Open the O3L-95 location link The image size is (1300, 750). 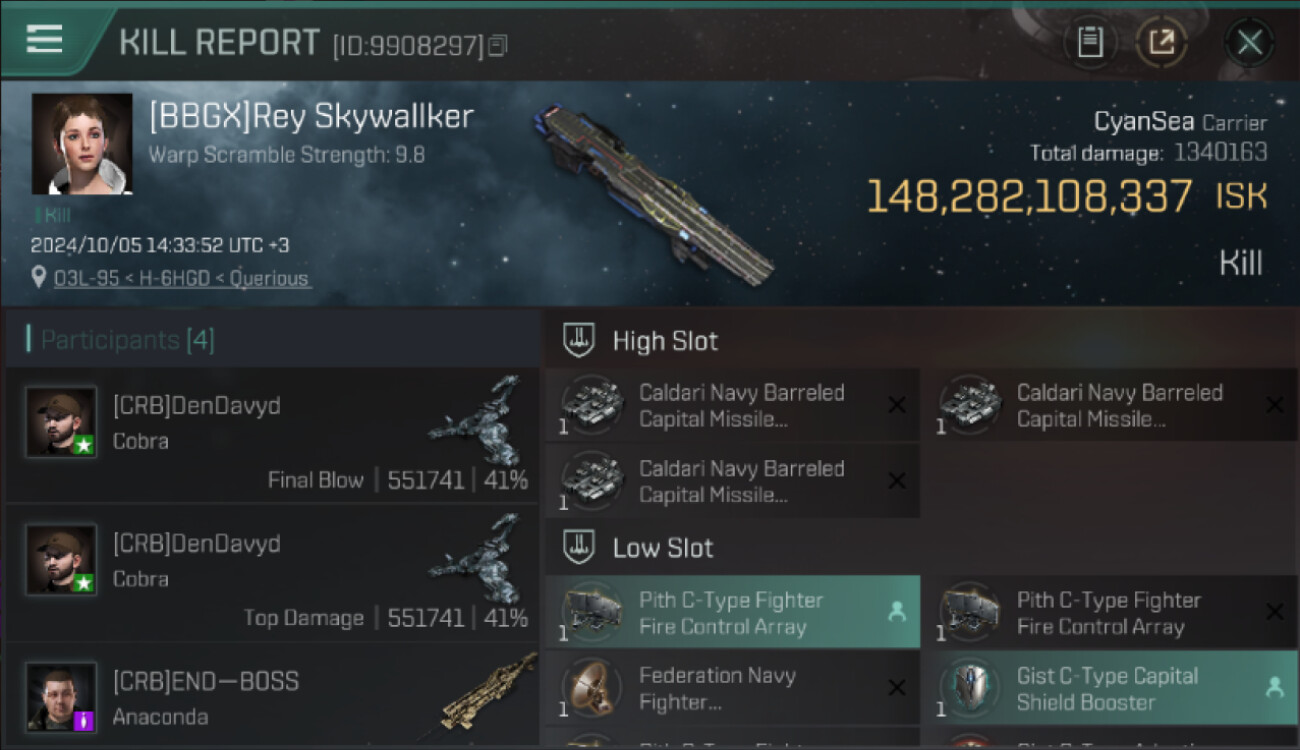tap(181, 278)
